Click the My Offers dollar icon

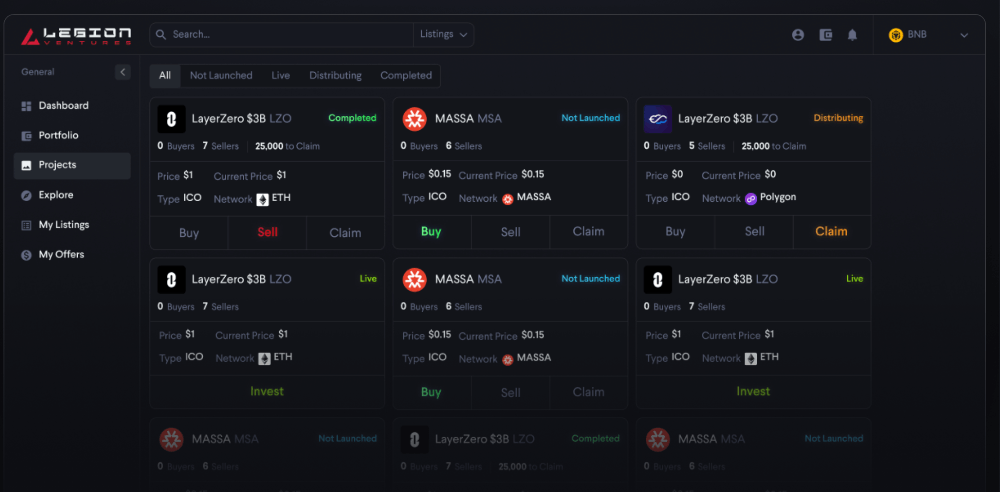click(x=26, y=255)
